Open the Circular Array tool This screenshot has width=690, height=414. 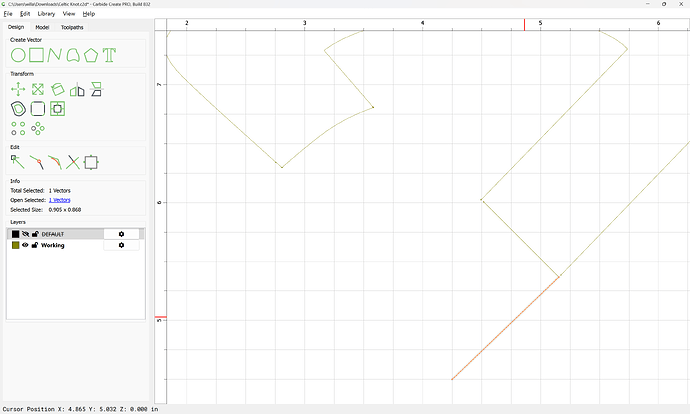37,128
